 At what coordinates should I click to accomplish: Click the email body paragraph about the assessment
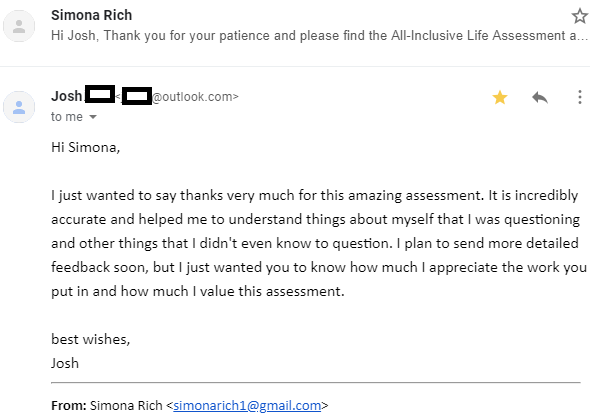[319, 243]
